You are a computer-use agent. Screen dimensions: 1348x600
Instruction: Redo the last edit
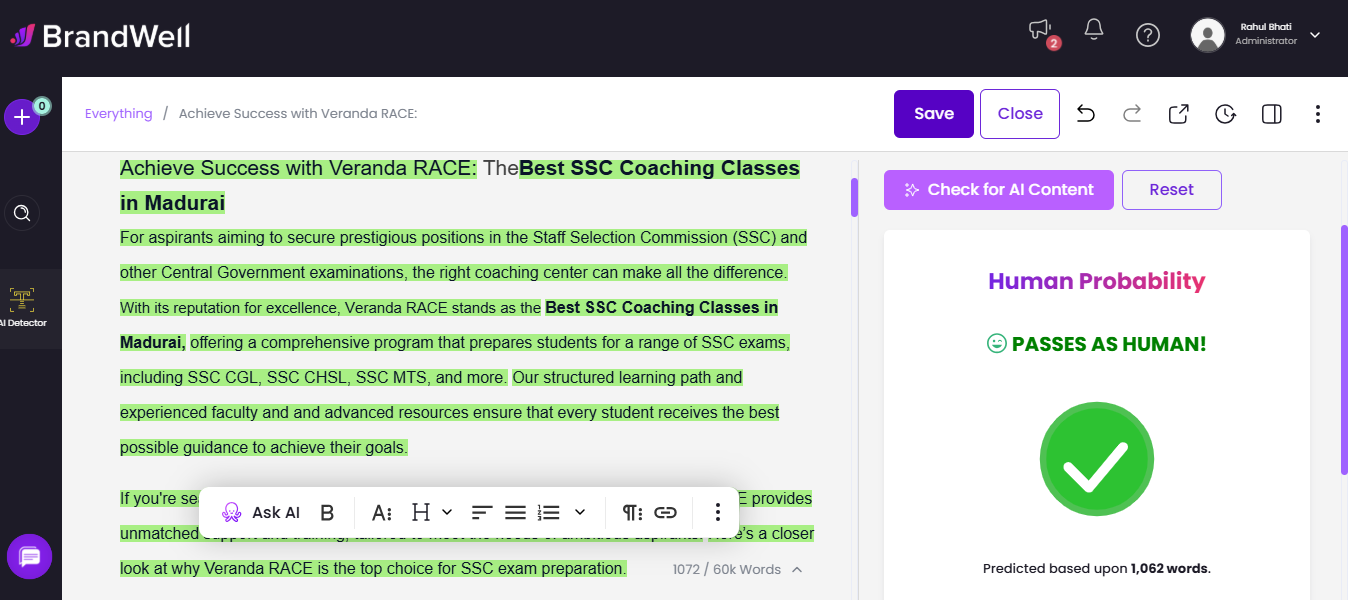pyautogui.click(x=1132, y=114)
